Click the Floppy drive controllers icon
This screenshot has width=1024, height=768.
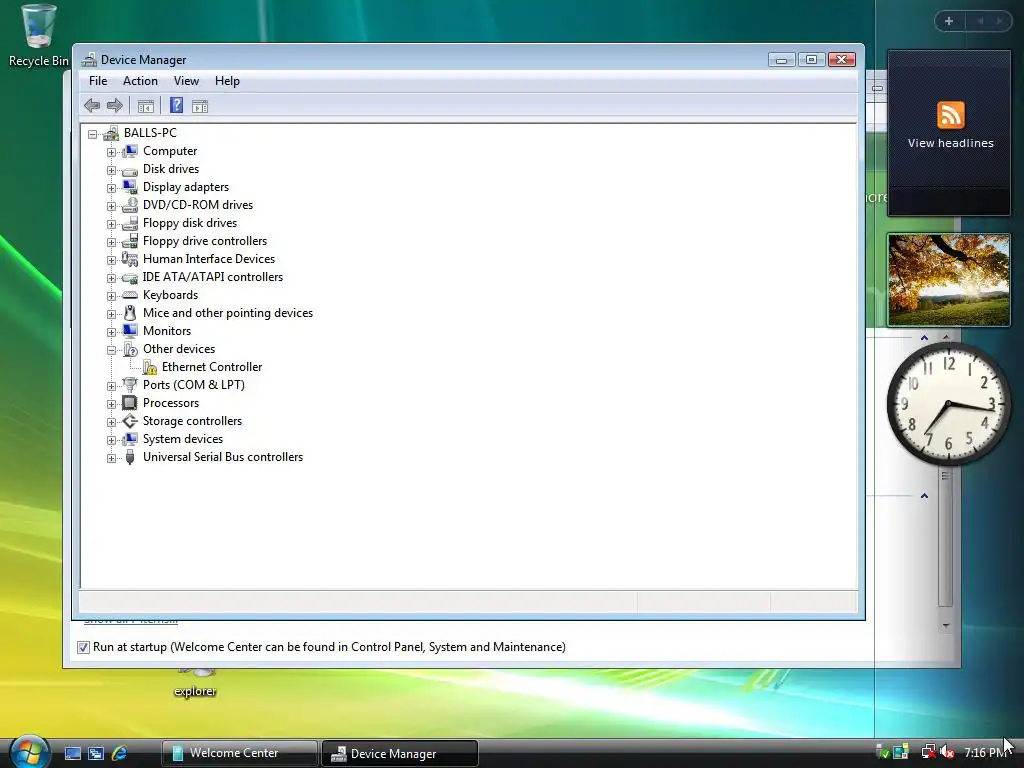(x=130, y=241)
